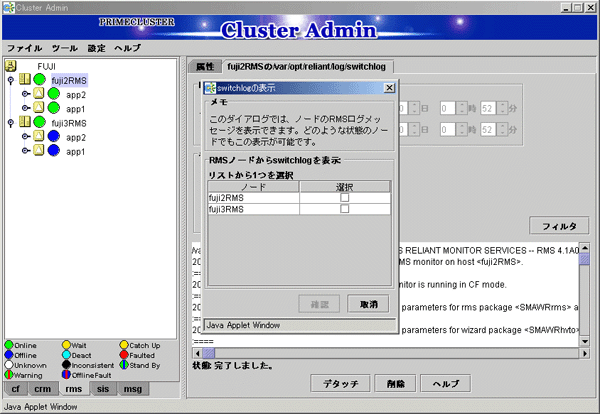Check the fuji2RMS selection checkbox

[x=344, y=198]
